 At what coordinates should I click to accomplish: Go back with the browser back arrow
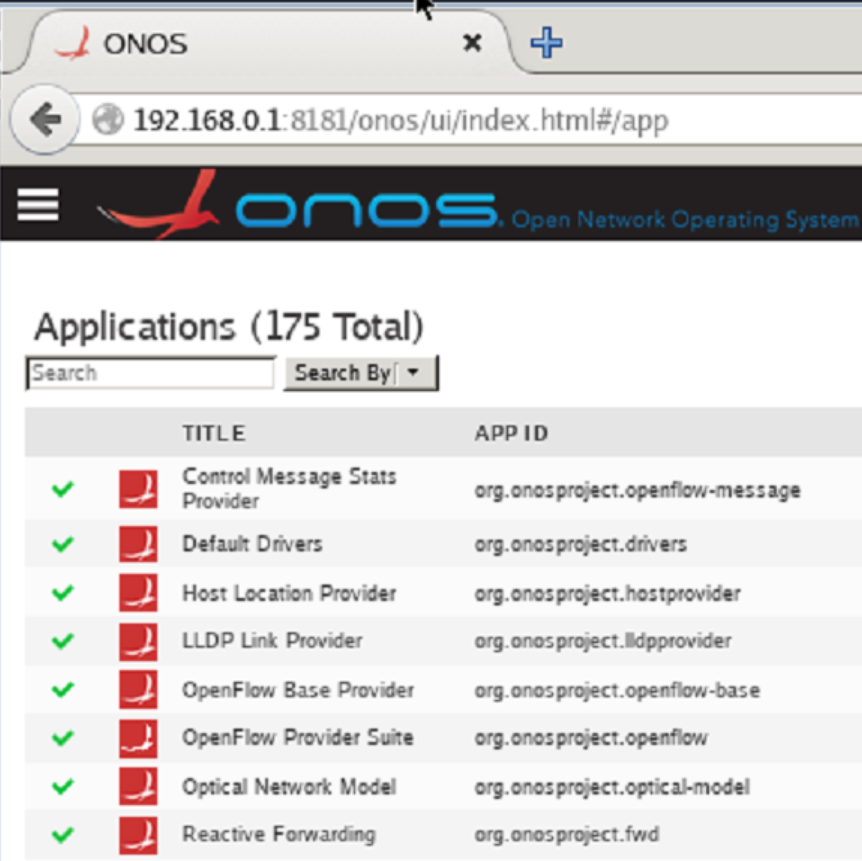(45, 119)
